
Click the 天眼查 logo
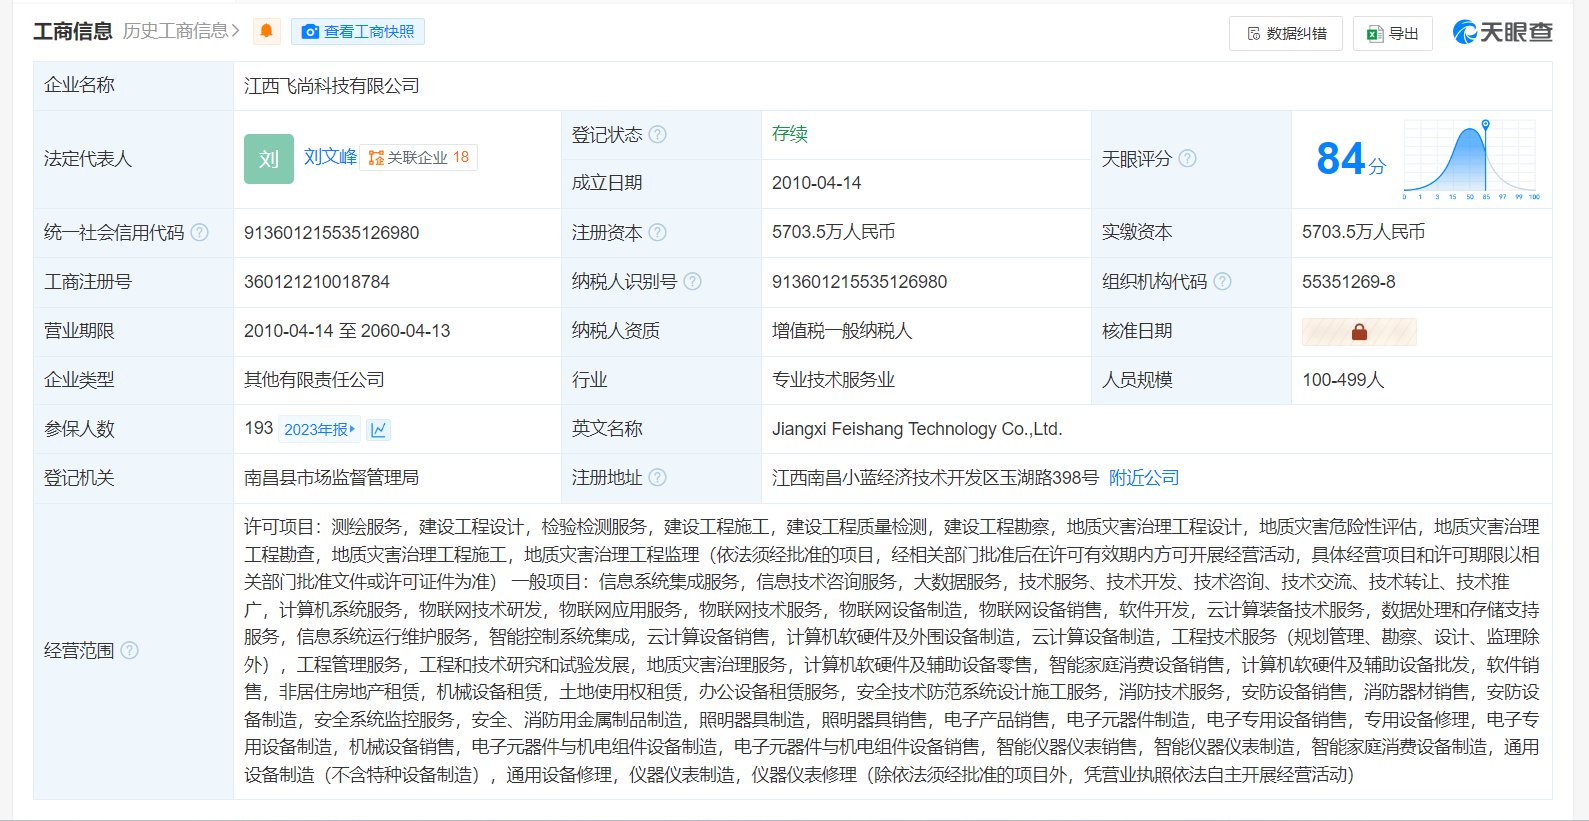[1503, 32]
